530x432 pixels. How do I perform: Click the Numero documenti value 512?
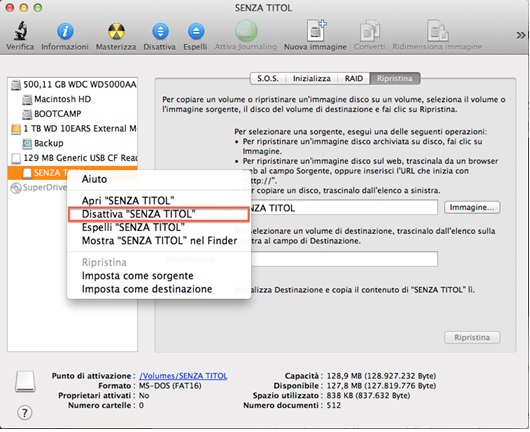[334, 405]
